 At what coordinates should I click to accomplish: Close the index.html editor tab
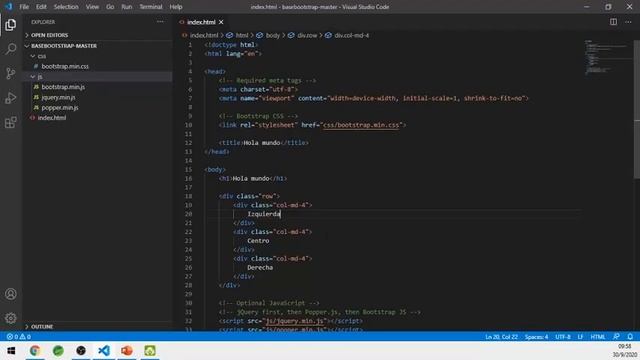point(221,22)
